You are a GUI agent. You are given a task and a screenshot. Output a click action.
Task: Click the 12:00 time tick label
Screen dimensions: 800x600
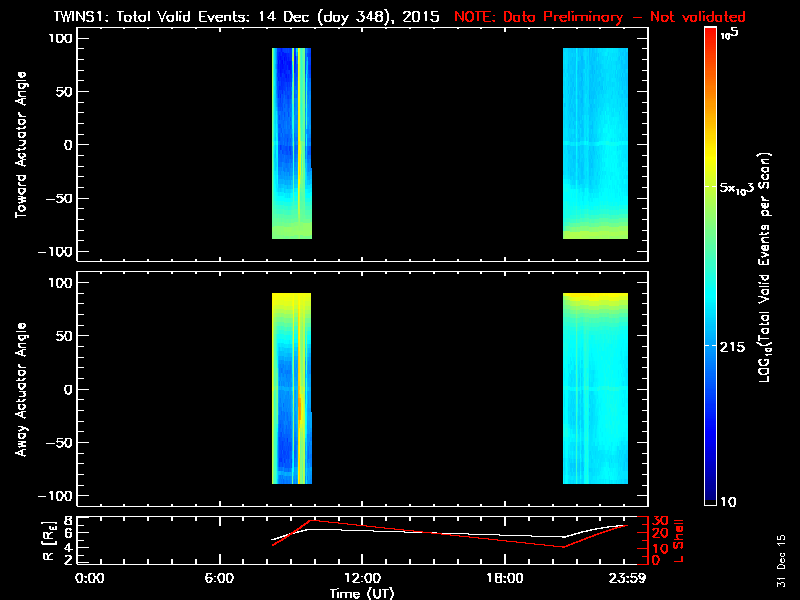click(x=362, y=578)
